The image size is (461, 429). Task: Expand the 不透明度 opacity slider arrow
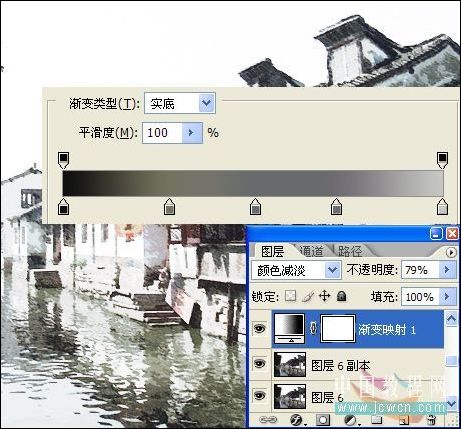447,269
